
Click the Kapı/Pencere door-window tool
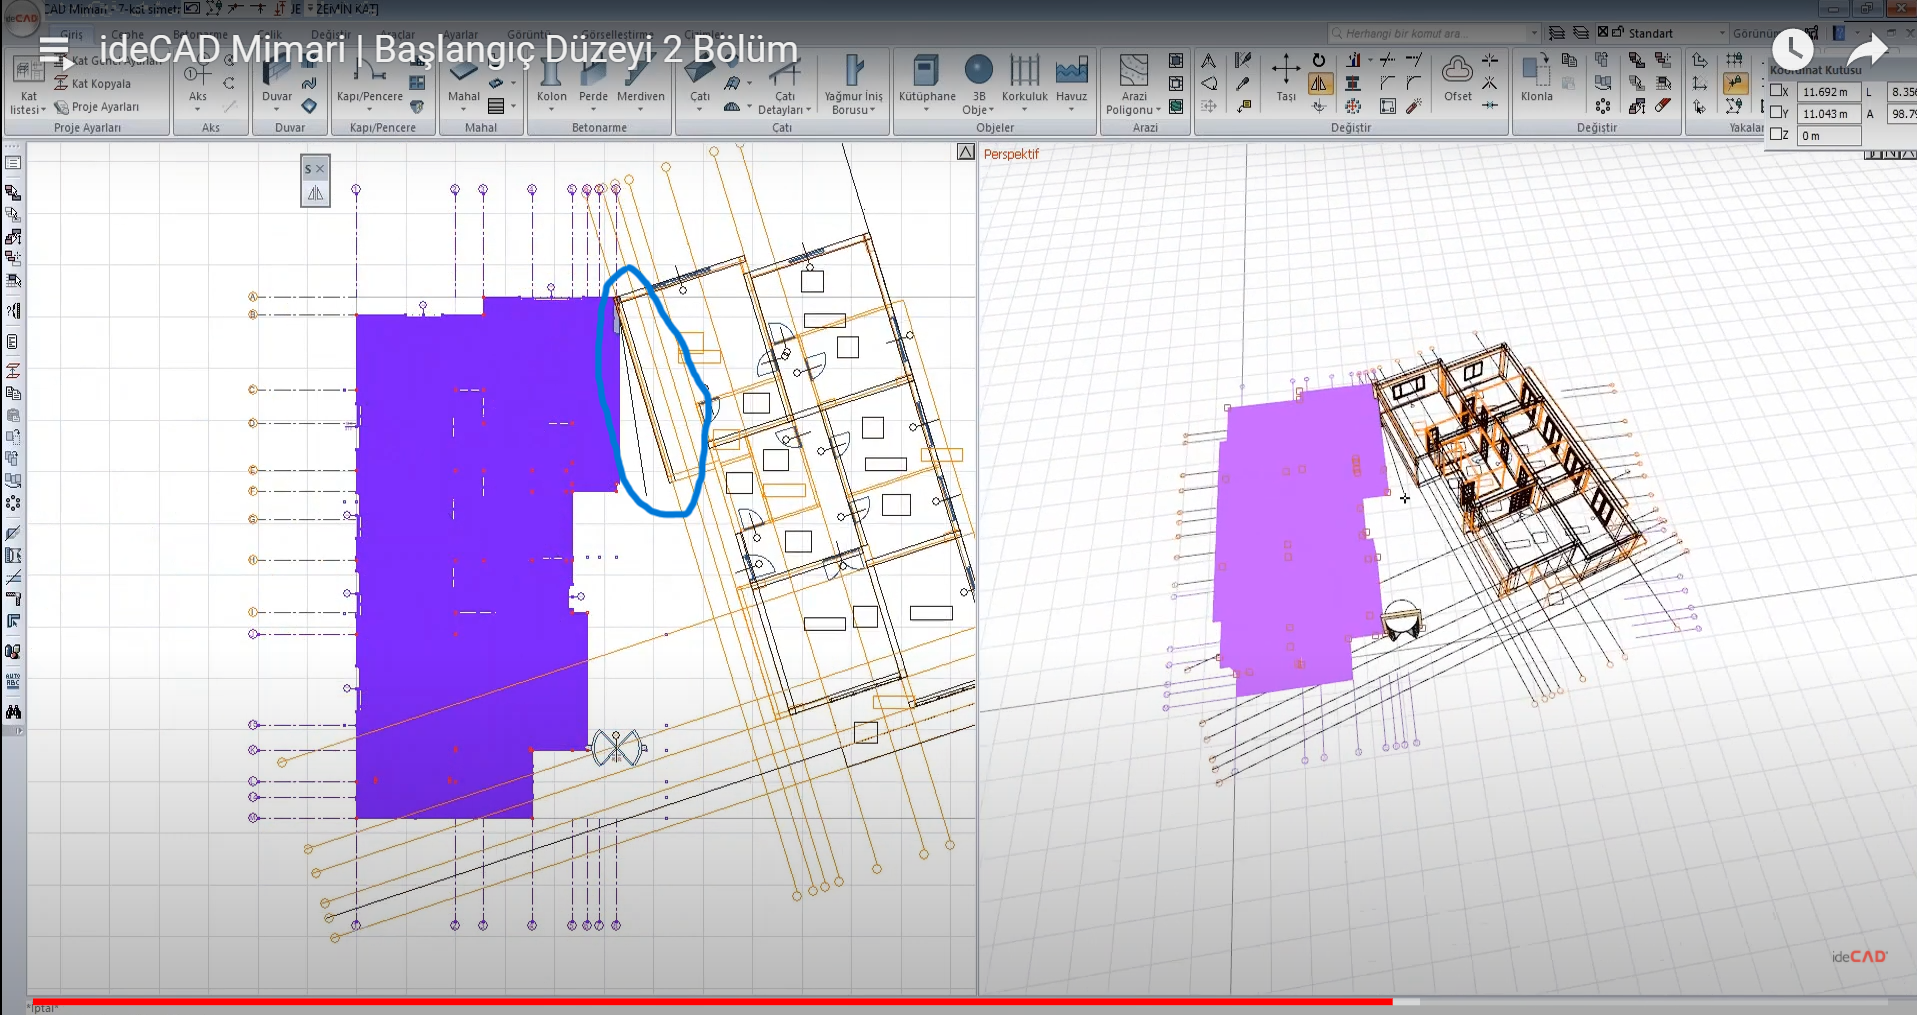pos(369,78)
